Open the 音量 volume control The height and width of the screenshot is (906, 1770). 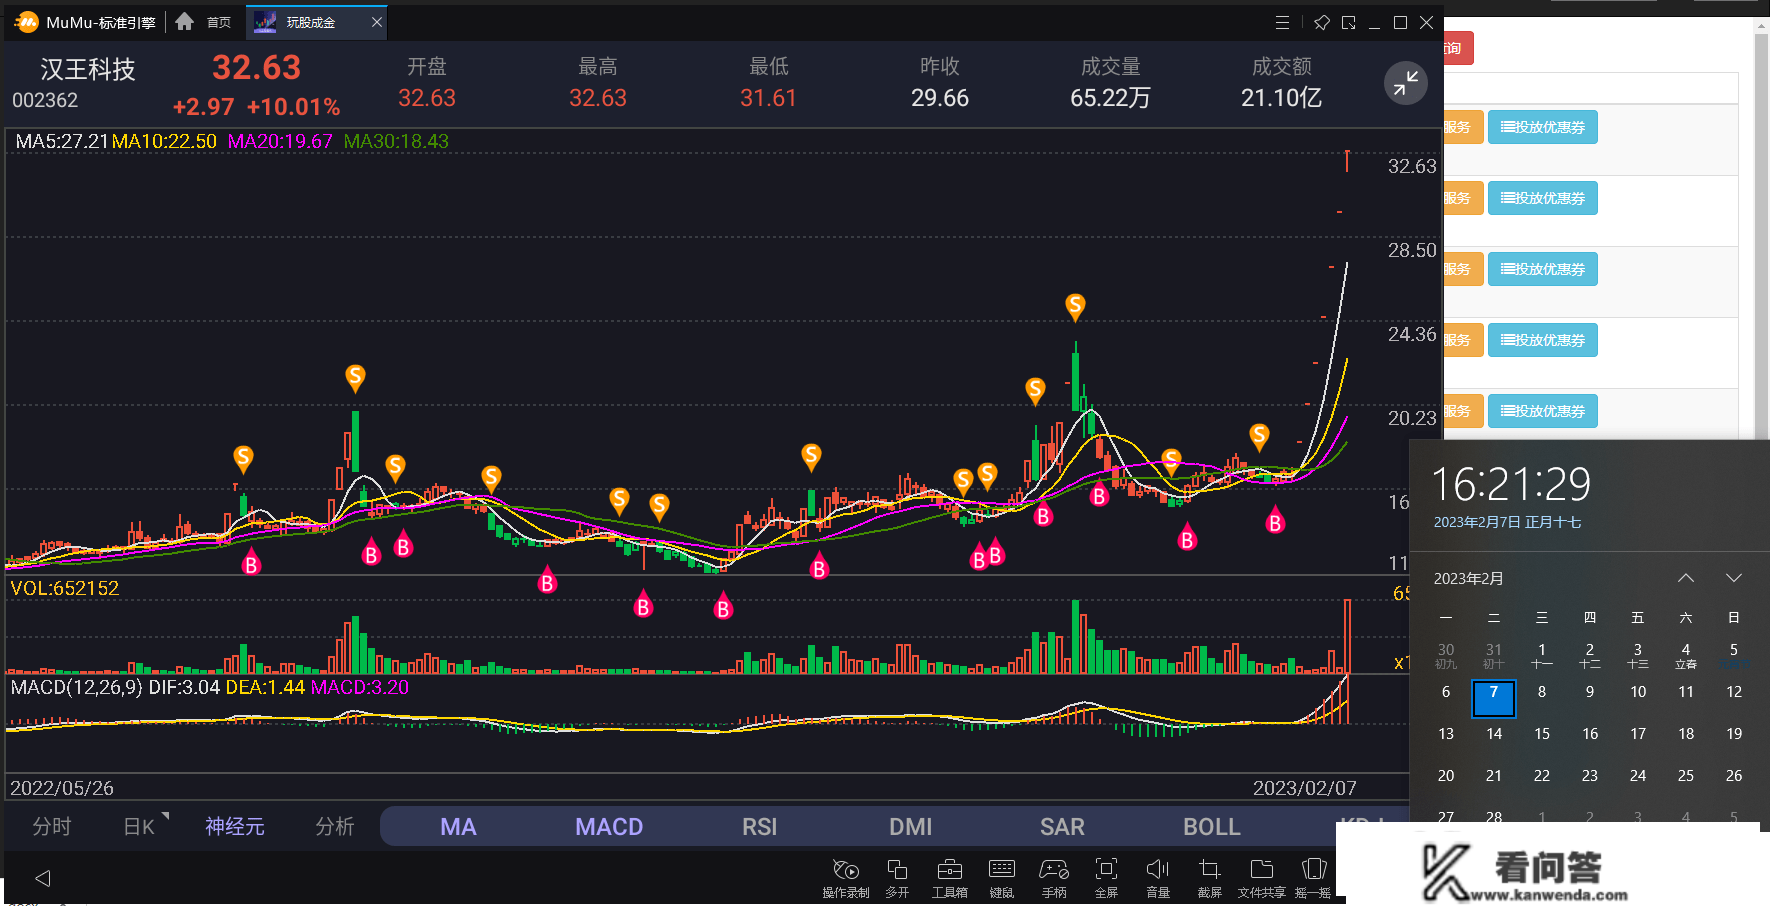(x=1158, y=878)
